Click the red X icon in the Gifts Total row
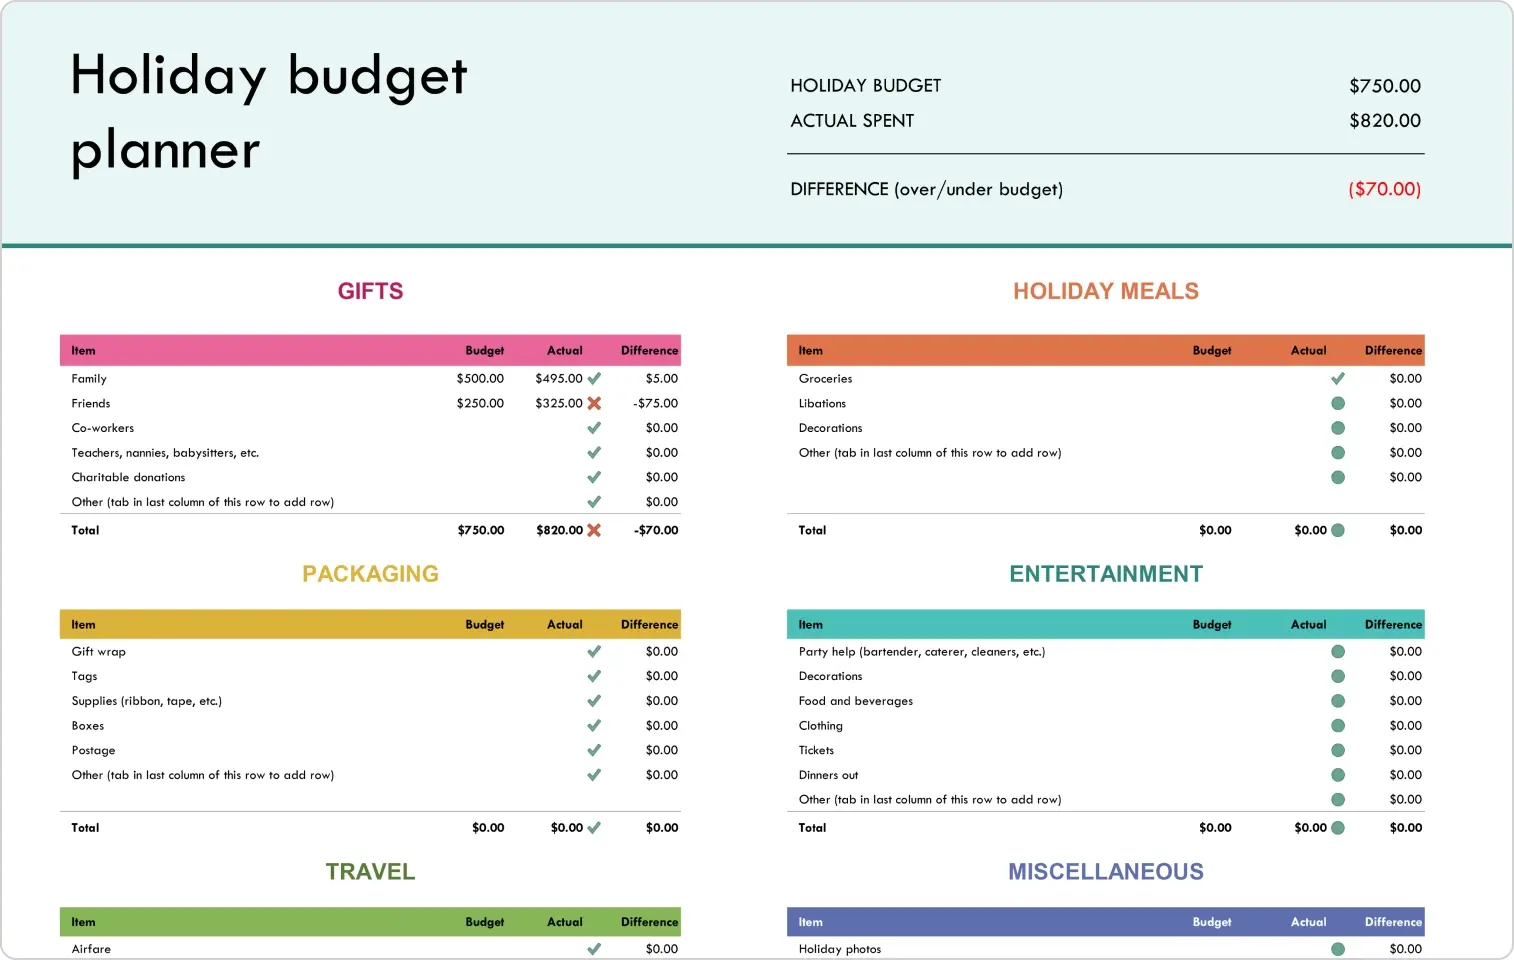 (x=594, y=530)
